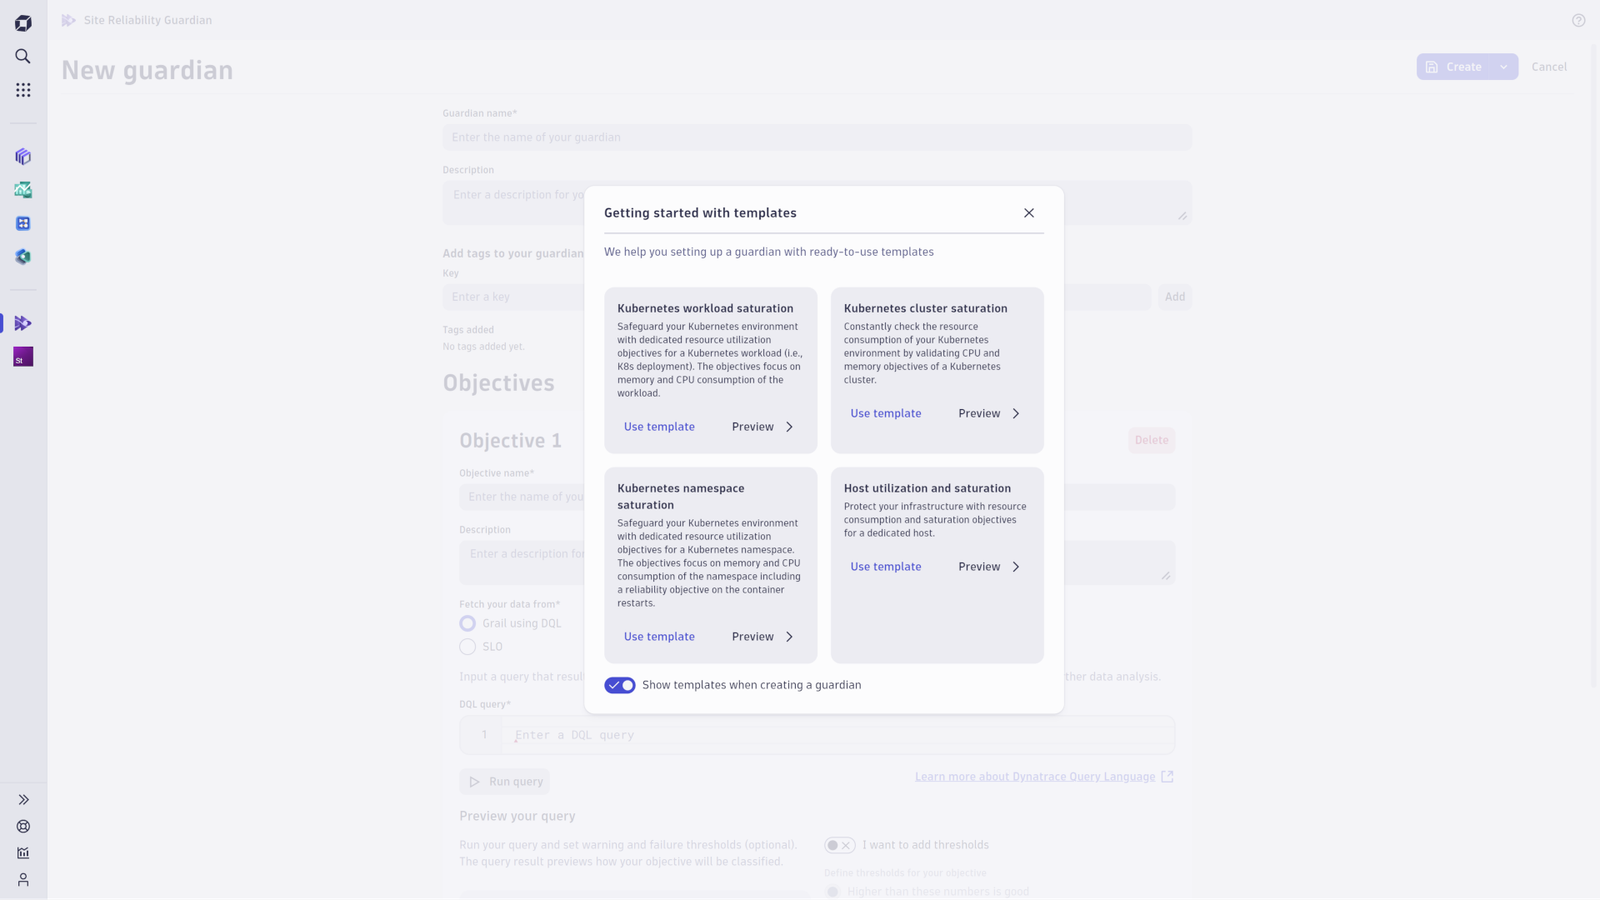
Task: Open the bar chart icon in sidebar bottom
Action: 23,853
